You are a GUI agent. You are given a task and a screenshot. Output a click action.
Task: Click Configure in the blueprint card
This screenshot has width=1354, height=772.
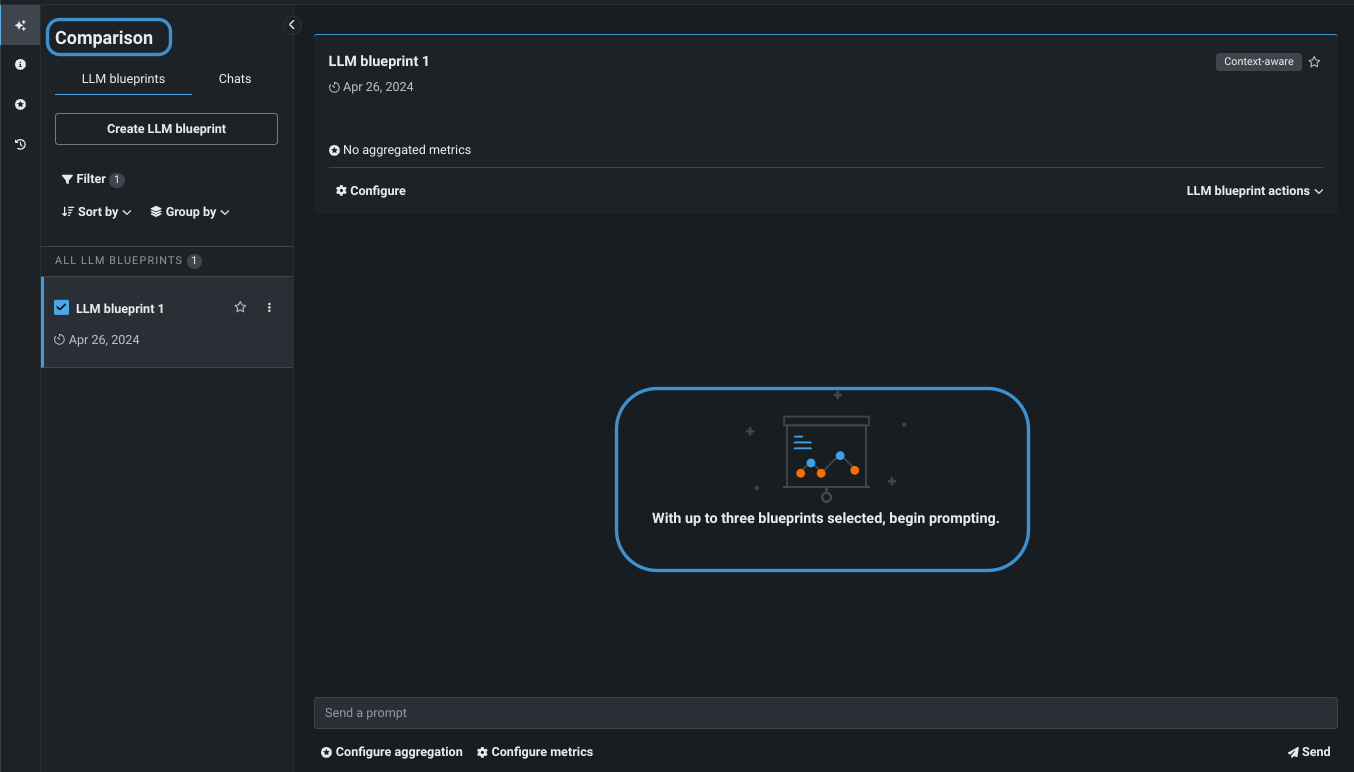371,191
